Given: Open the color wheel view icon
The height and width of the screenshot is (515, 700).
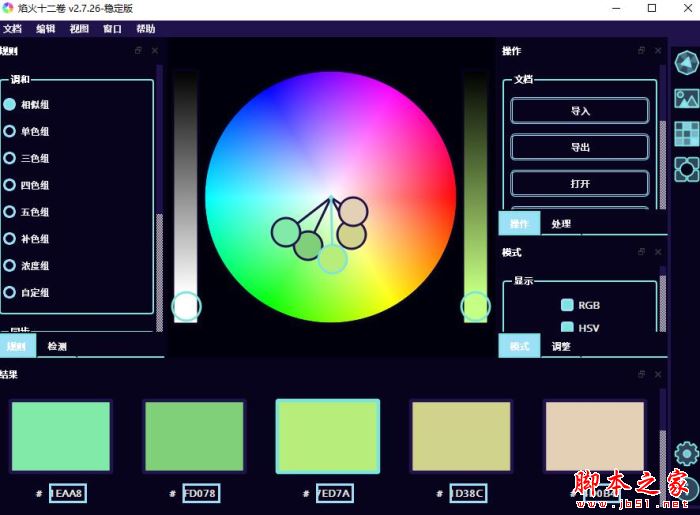Looking at the screenshot, I should click(686, 62).
